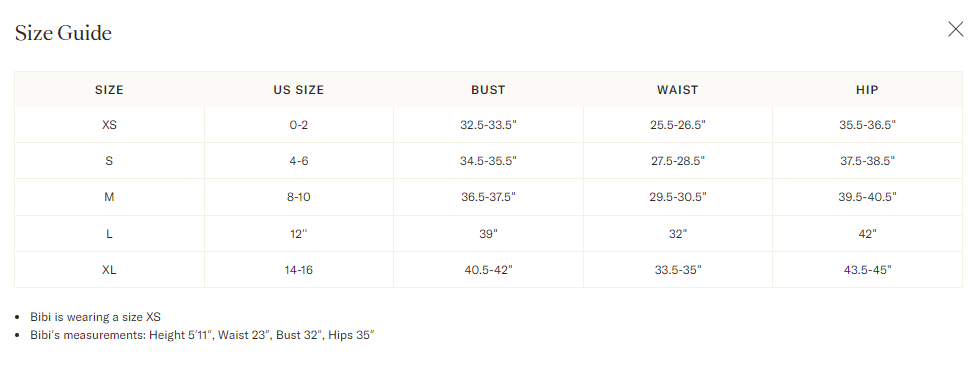Select the S size row label
Viewport: 980px width, 377px height.
pyautogui.click(x=109, y=161)
